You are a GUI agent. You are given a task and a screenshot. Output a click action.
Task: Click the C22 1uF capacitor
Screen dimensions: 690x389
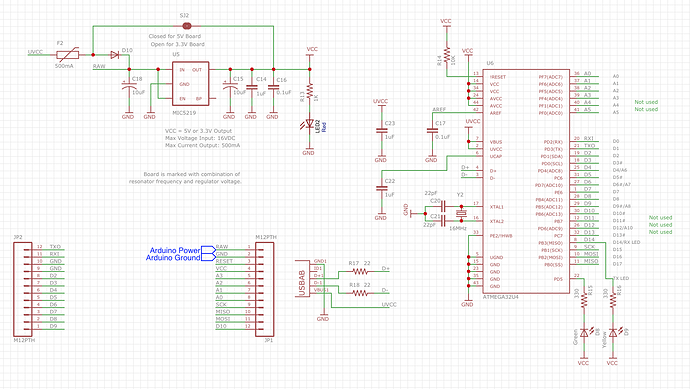pyautogui.click(x=381, y=188)
